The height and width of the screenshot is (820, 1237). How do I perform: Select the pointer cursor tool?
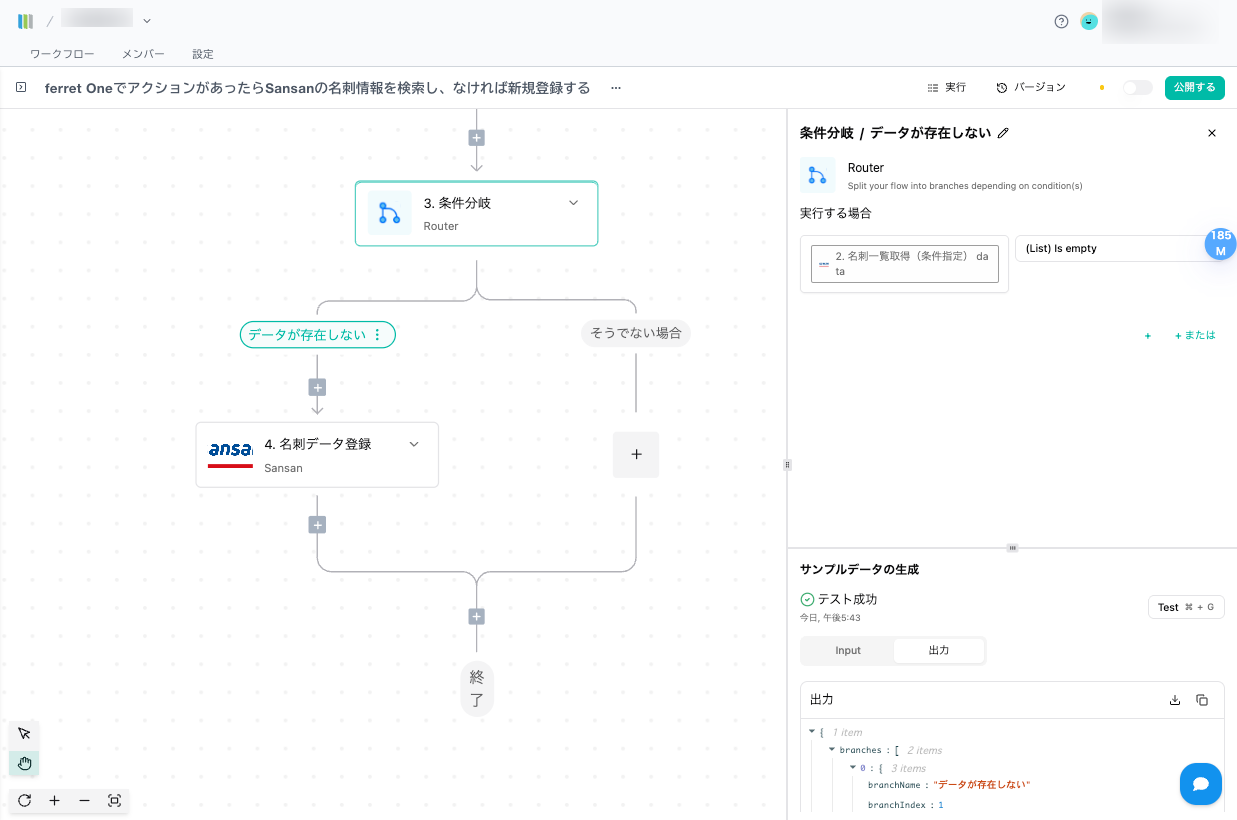click(24, 734)
